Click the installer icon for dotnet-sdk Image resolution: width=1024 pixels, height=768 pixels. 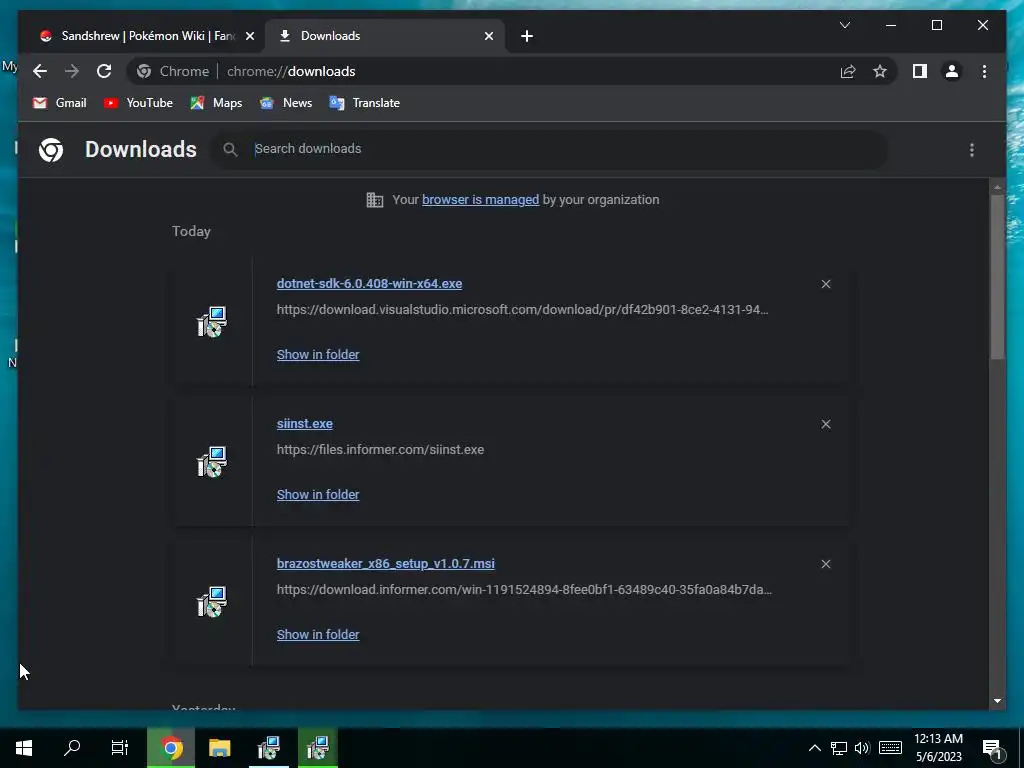pos(212,321)
